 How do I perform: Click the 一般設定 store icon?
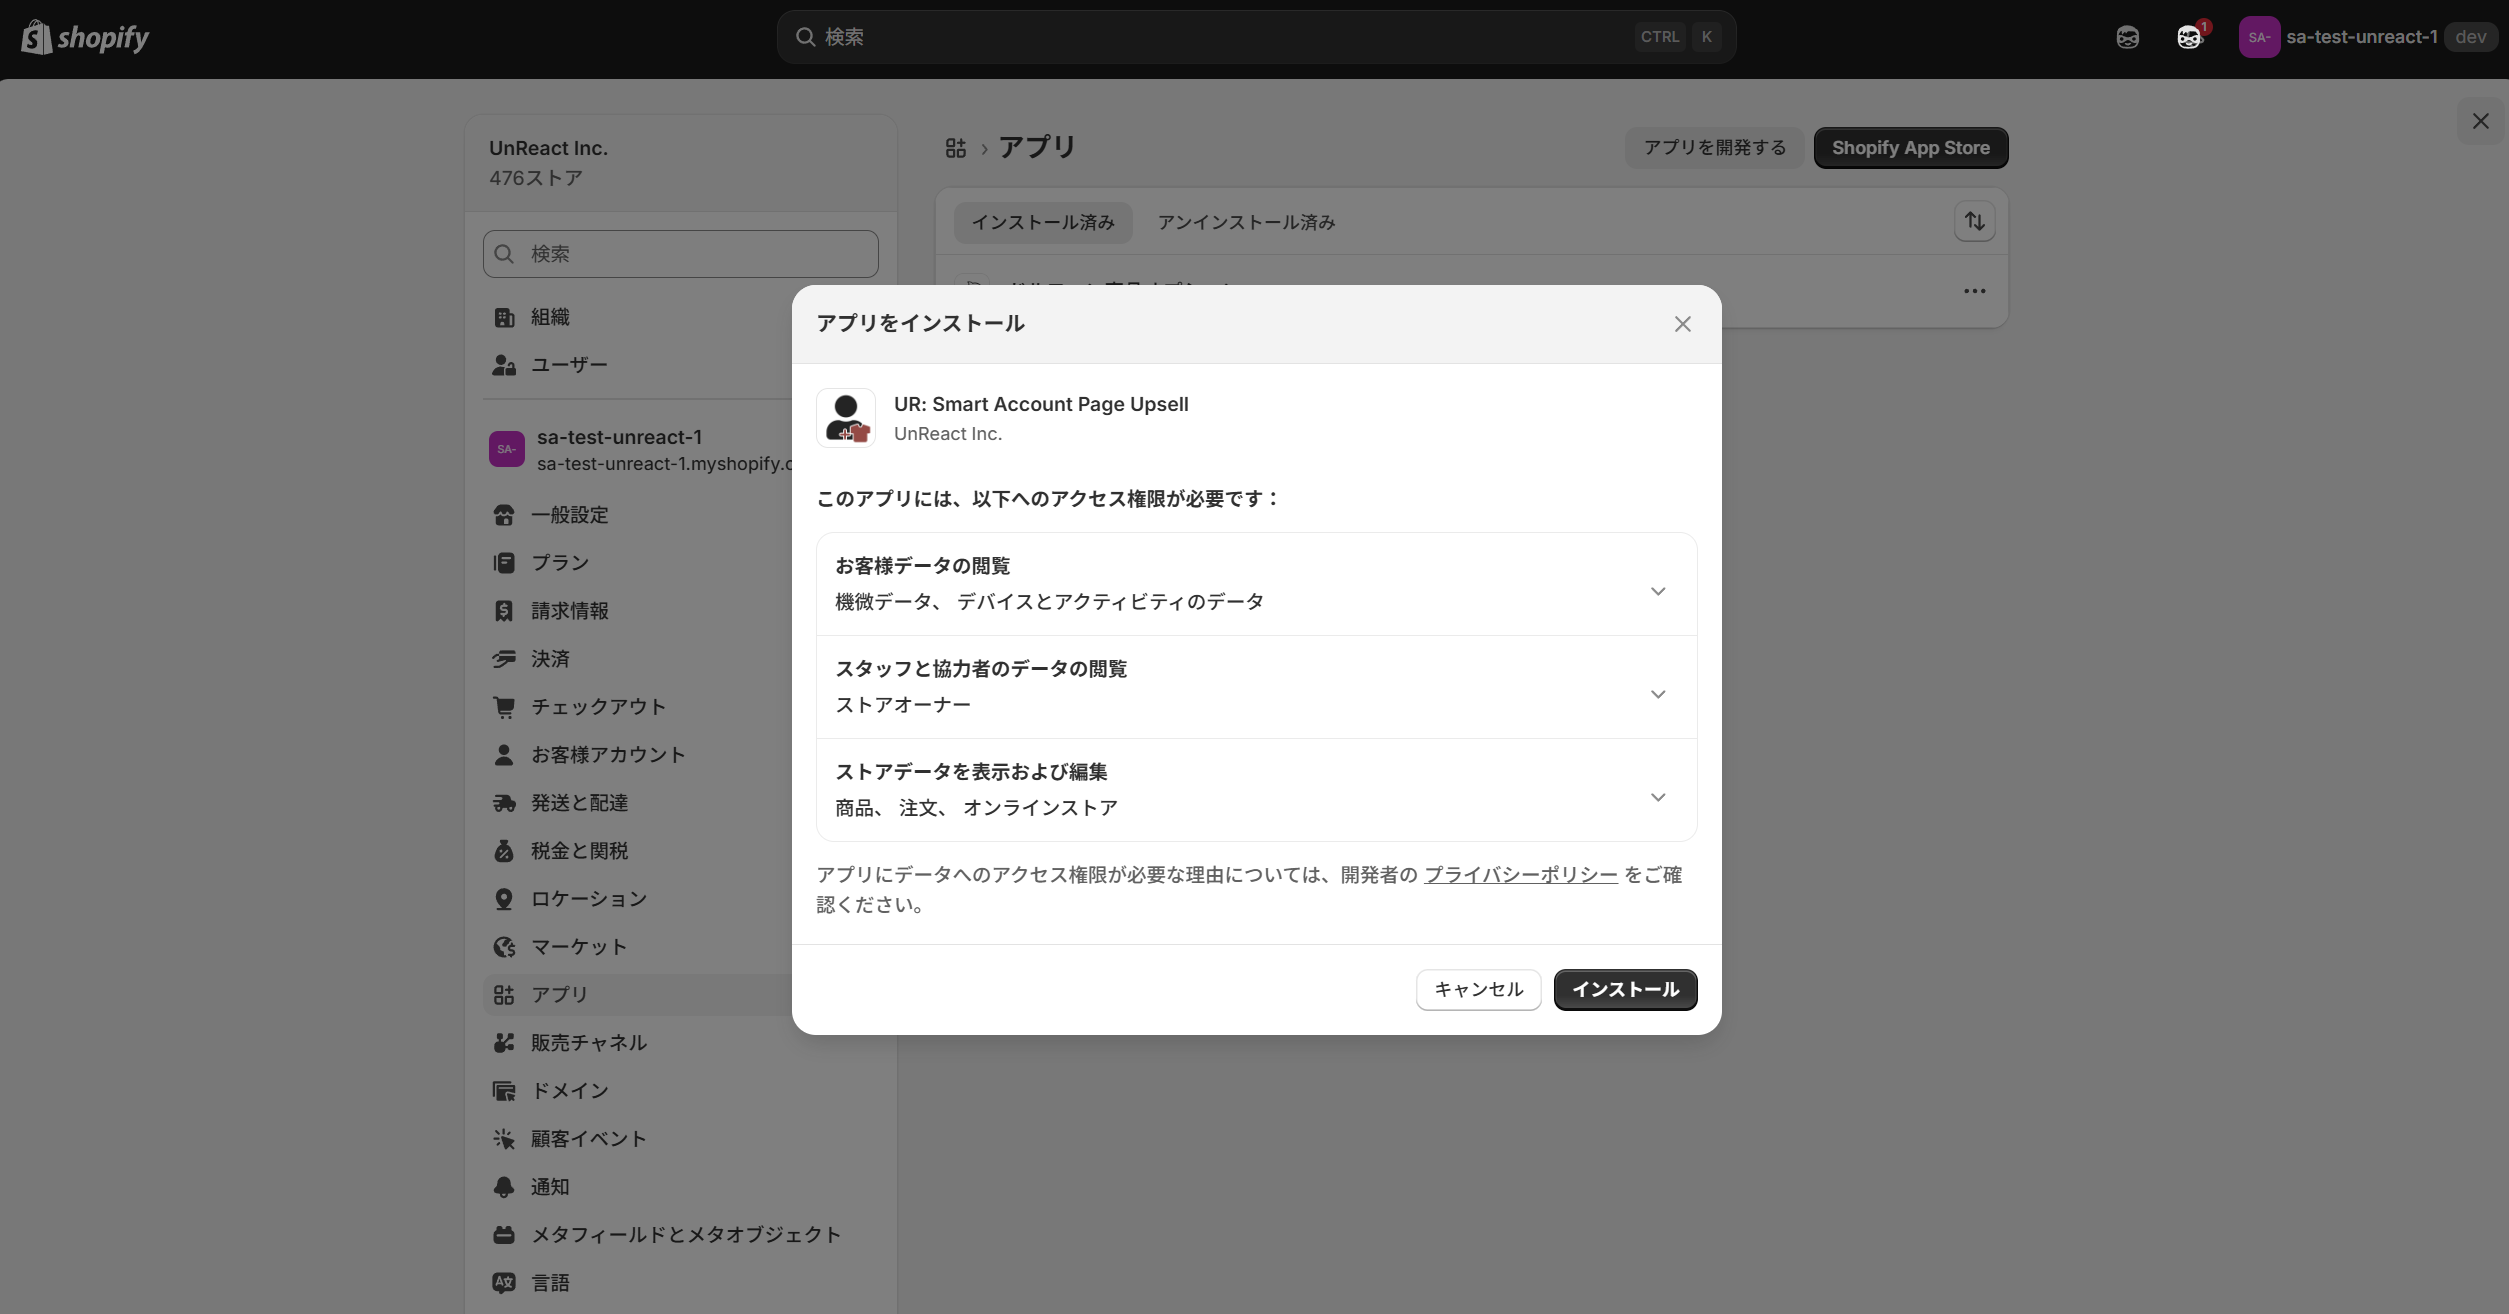[504, 515]
